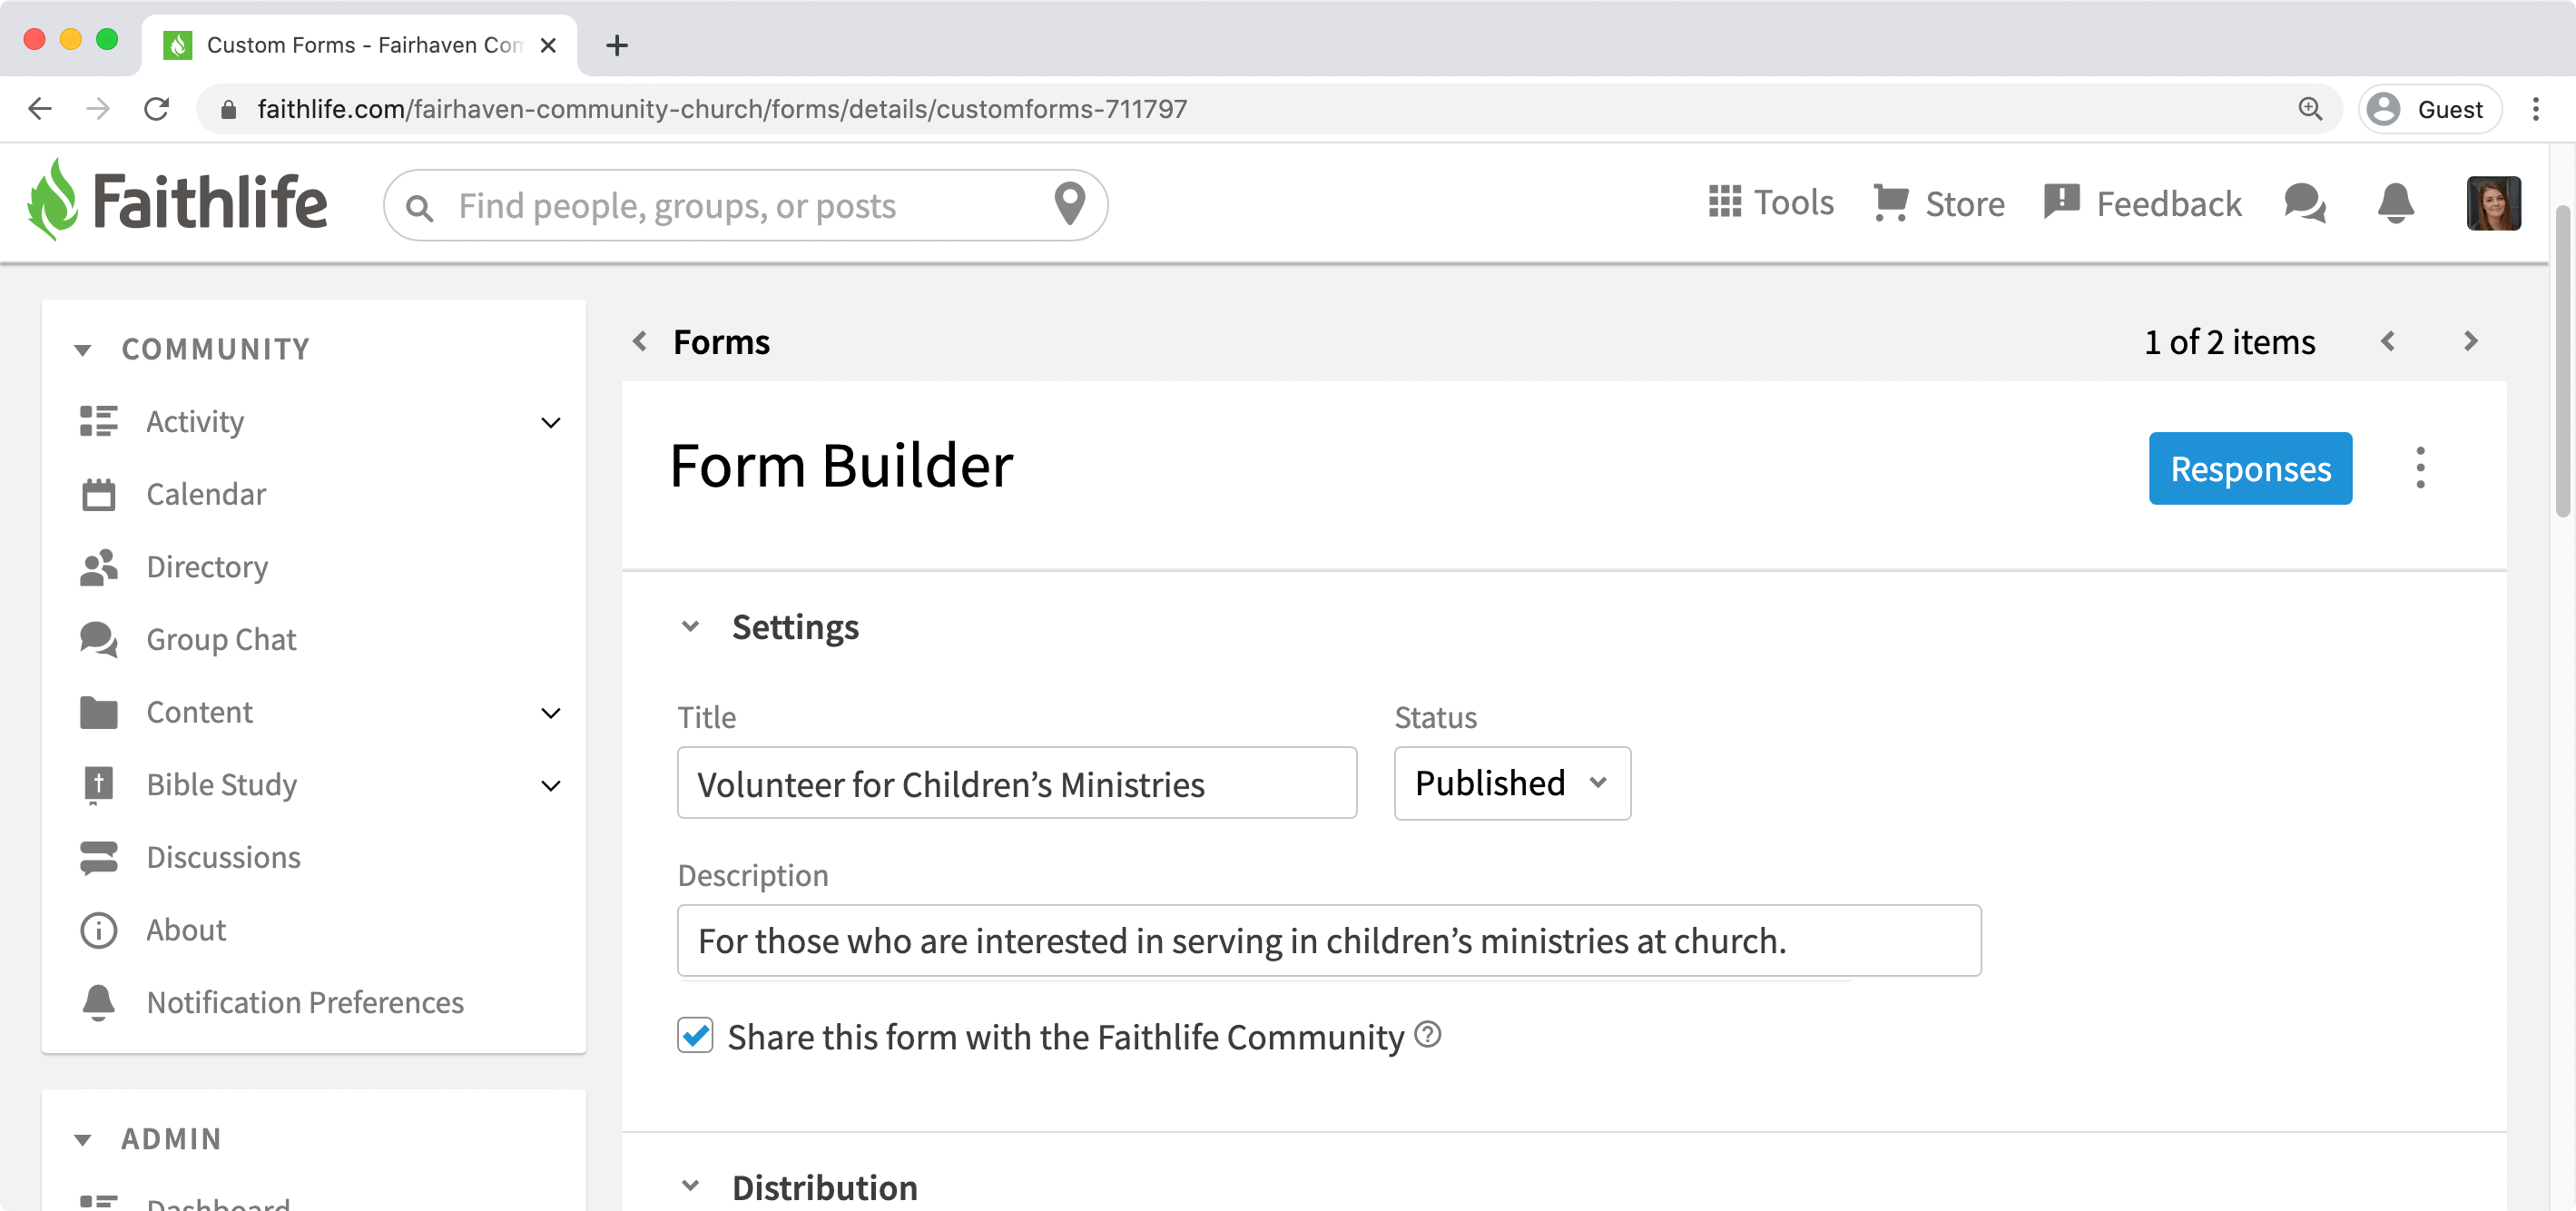2576x1211 pixels.
Task: Collapse the ADMIN section
Action: [82, 1140]
